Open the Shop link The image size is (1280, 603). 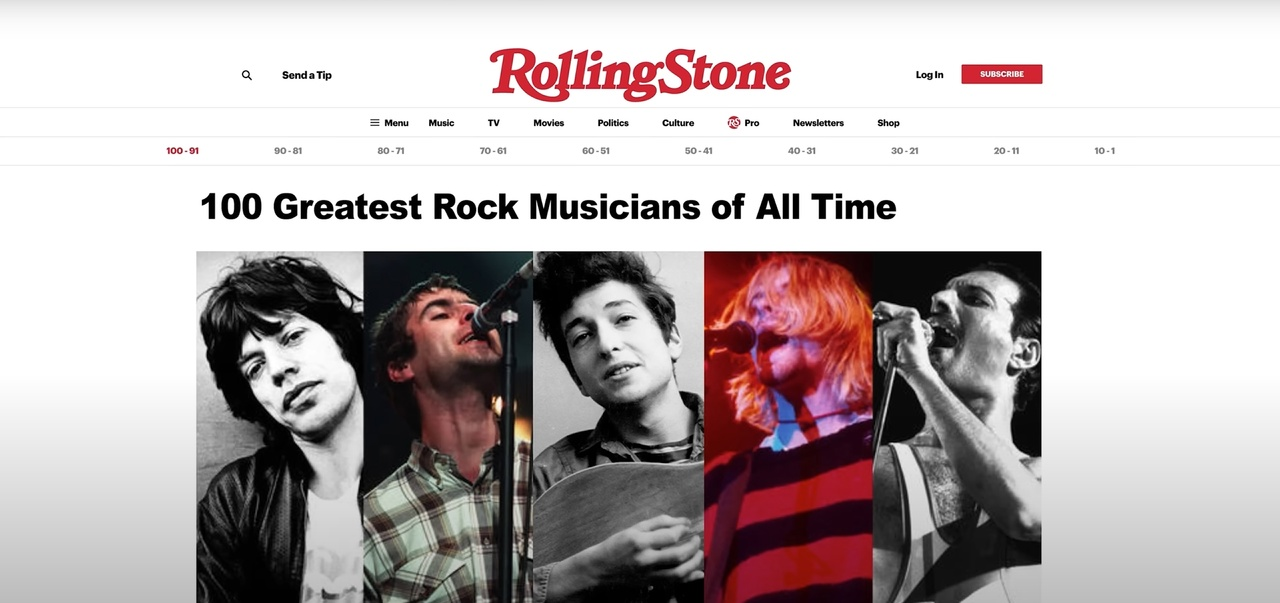coord(888,123)
